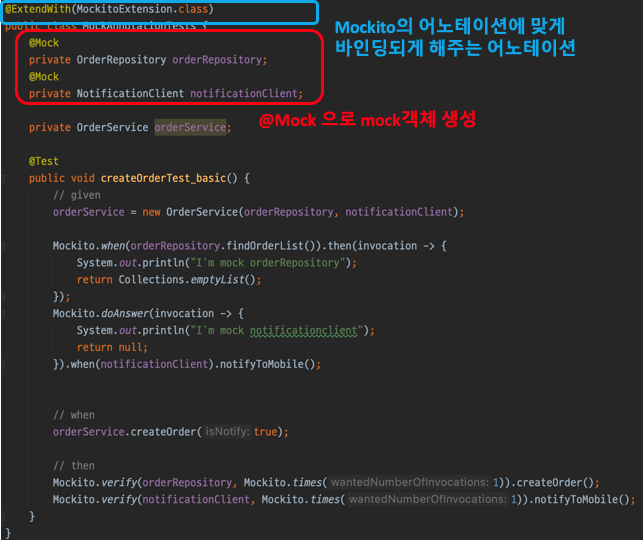
Task: Click notificationClient field name in its private declaration
Action: 244,93
